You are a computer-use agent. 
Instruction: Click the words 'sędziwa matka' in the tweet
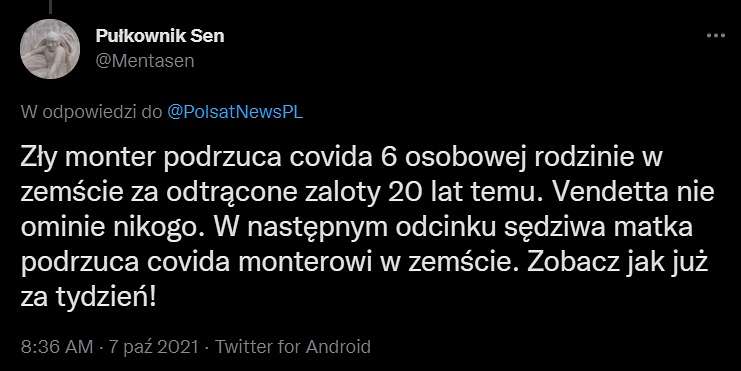coord(598,228)
